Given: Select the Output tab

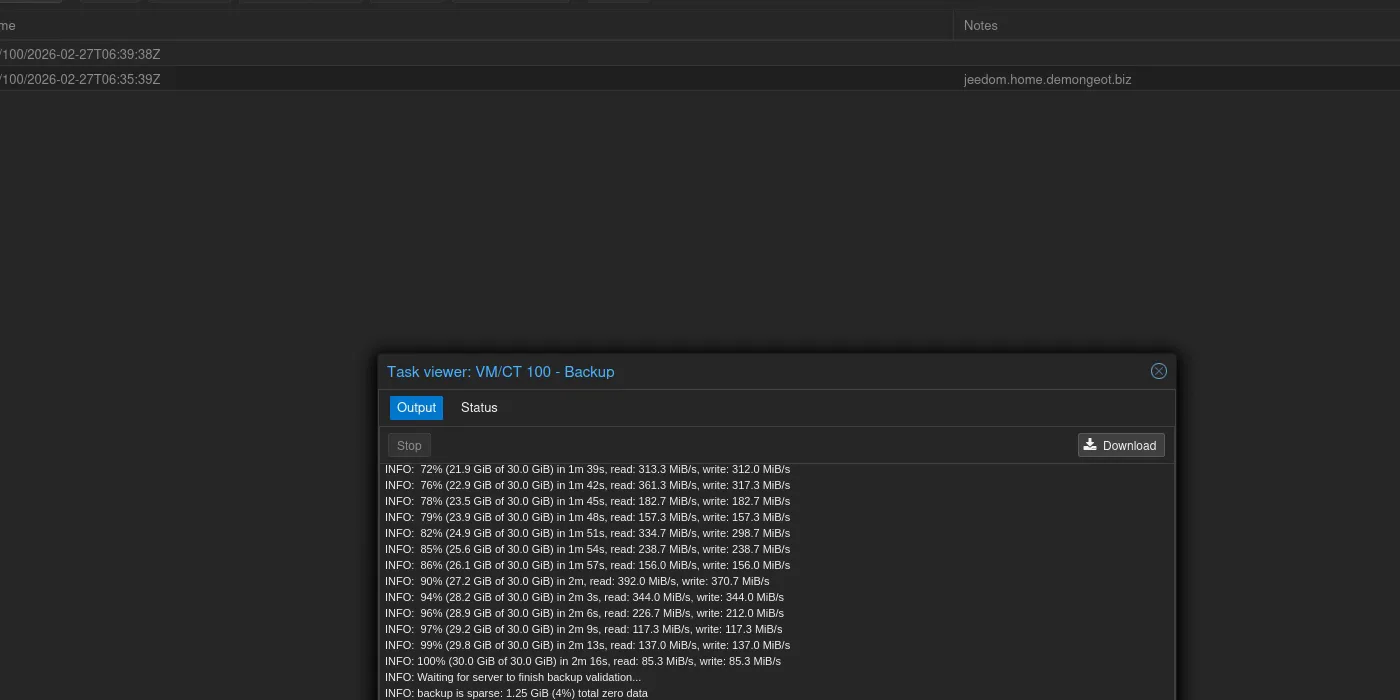Looking at the screenshot, I should coord(416,408).
